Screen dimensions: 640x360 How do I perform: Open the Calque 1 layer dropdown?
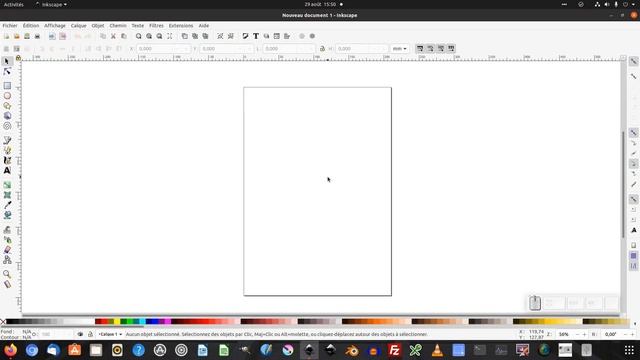coord(110,334)
